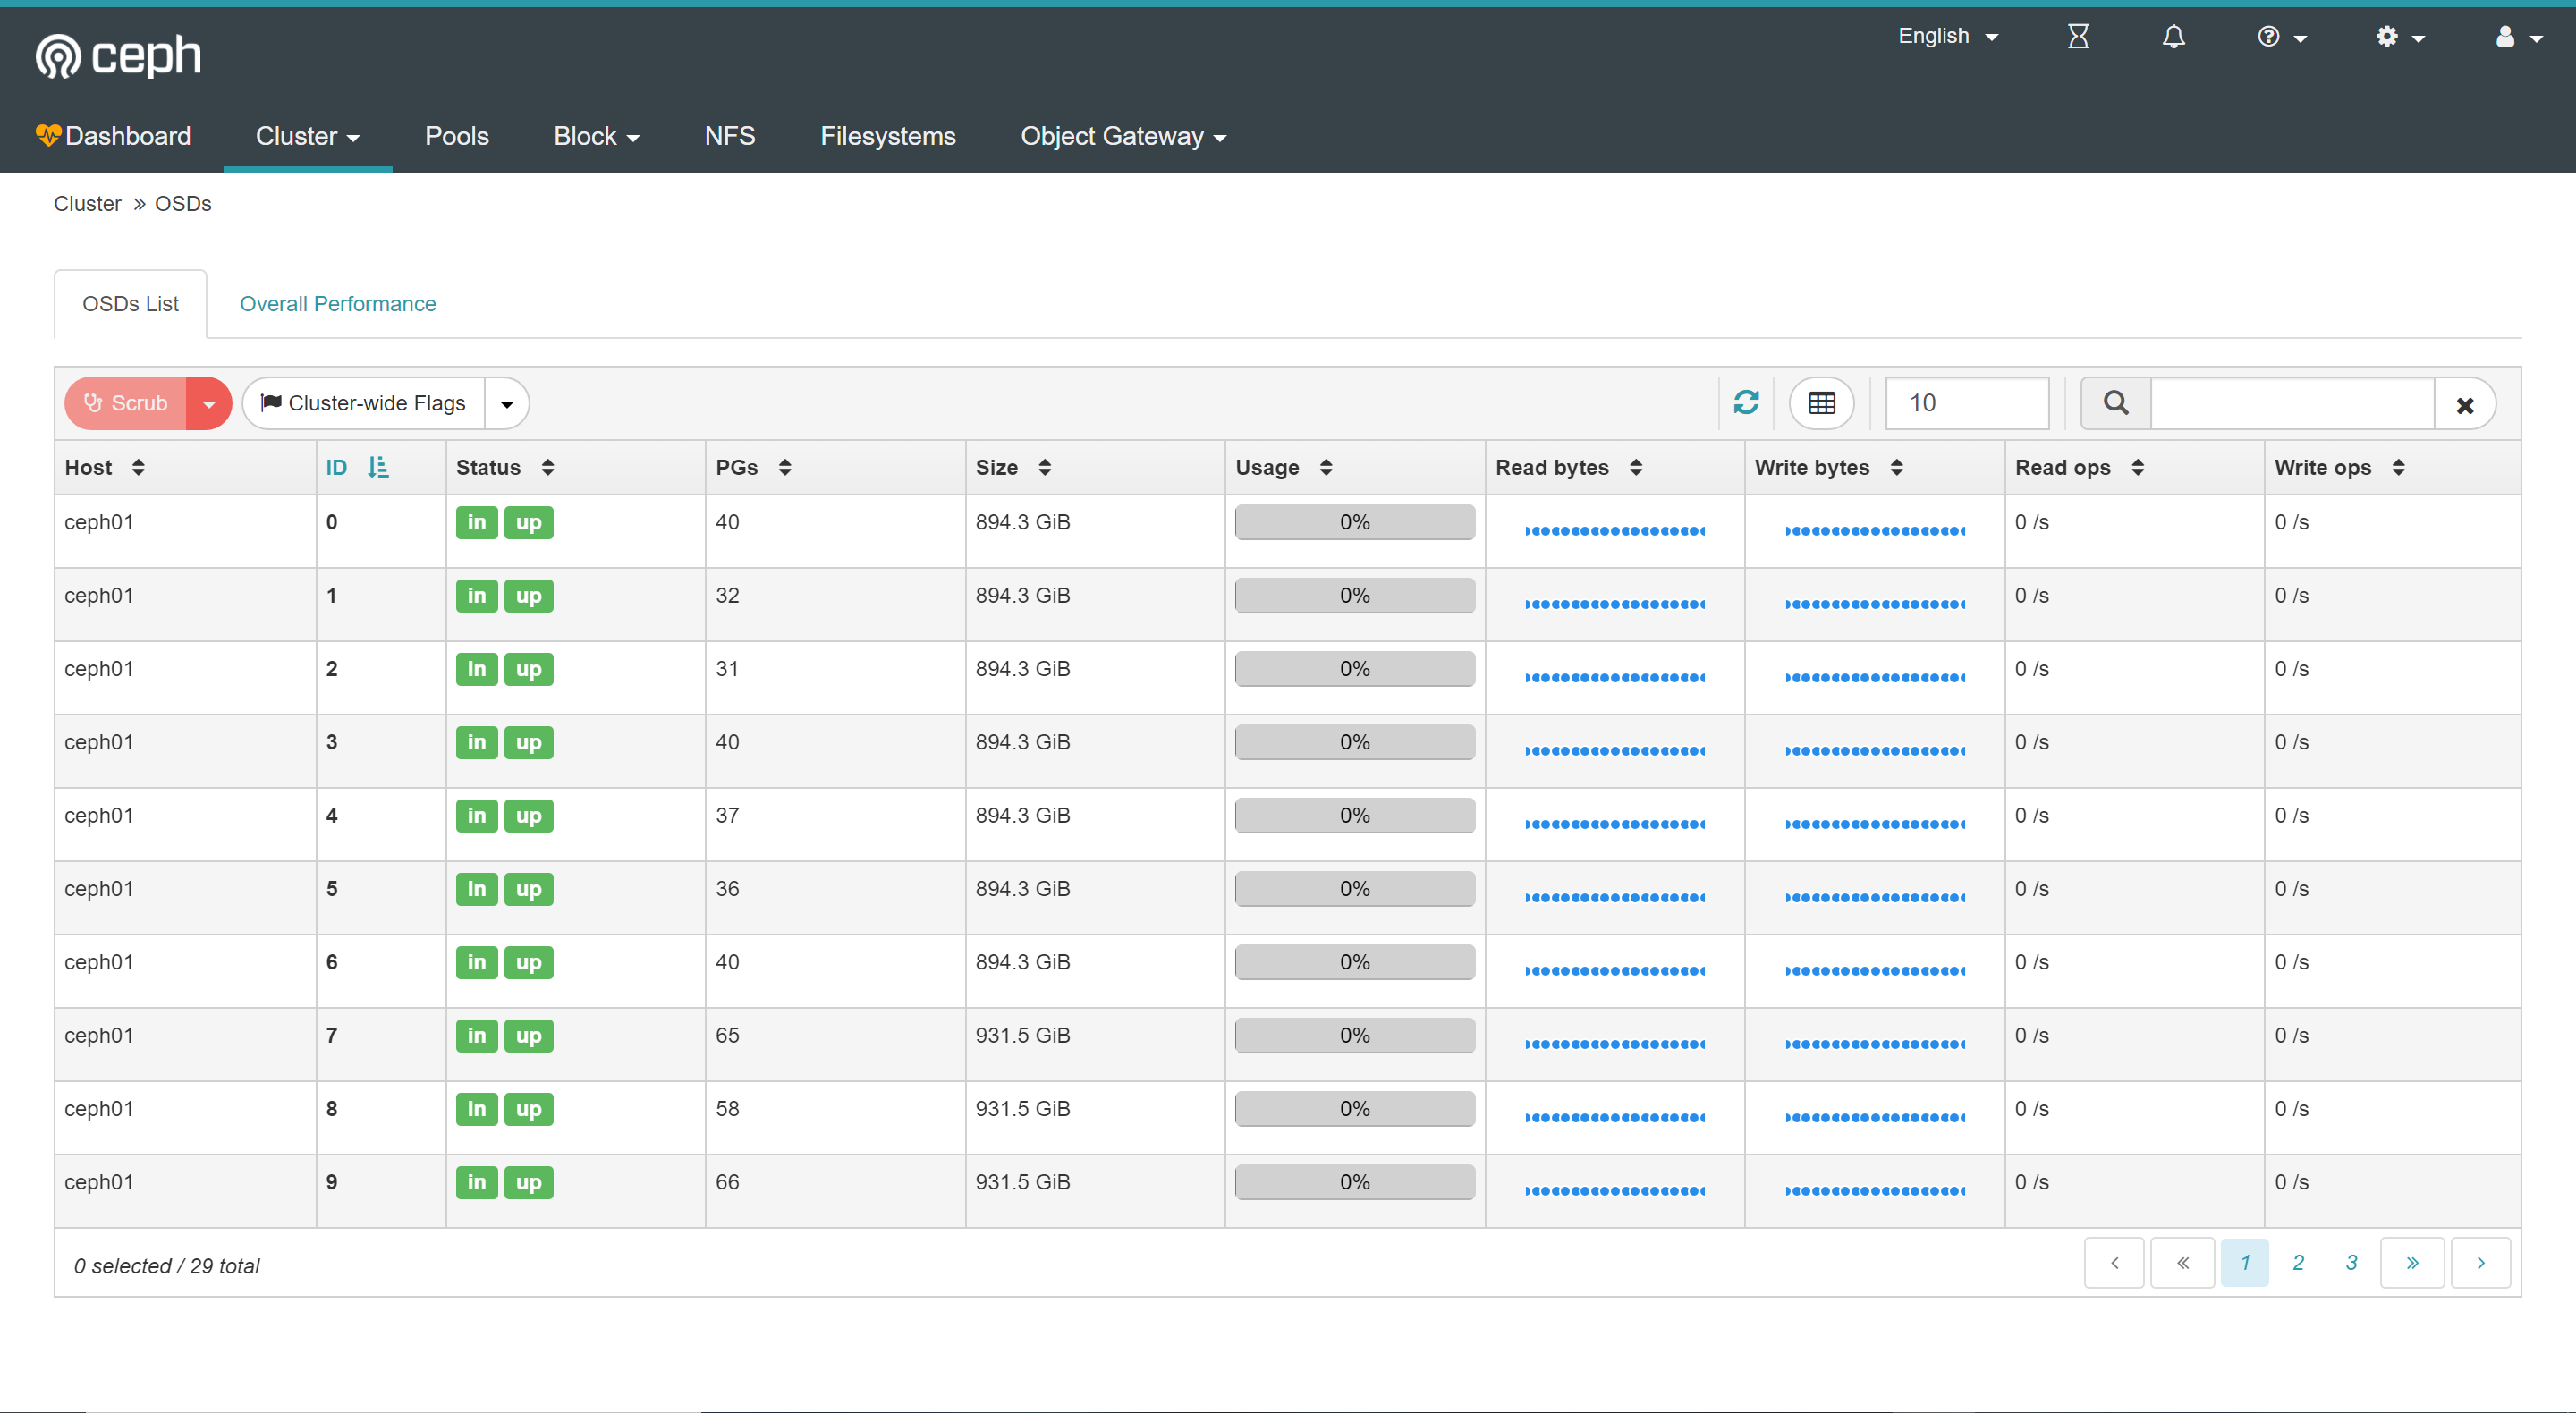Toggle sort order on ID column
2576x1413 pixels.
(x=357, y=467)
